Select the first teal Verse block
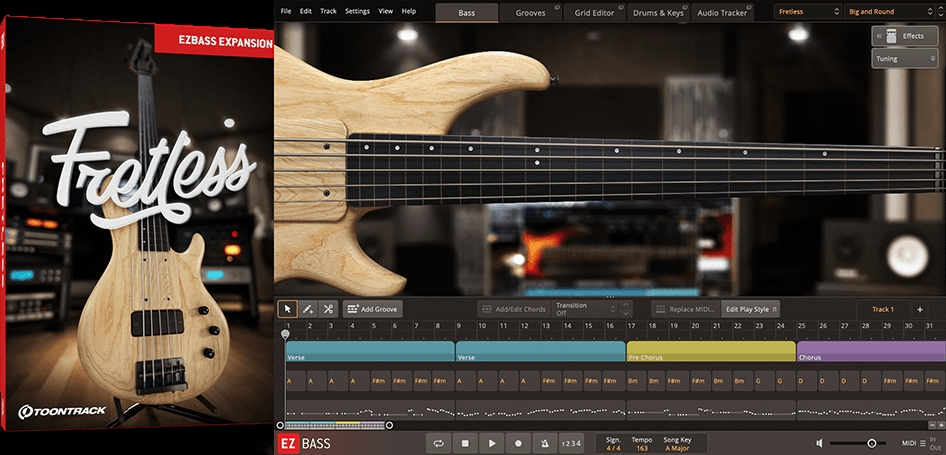Image resolution: width=946 pixels, height=455 pixels. [370, 351]
